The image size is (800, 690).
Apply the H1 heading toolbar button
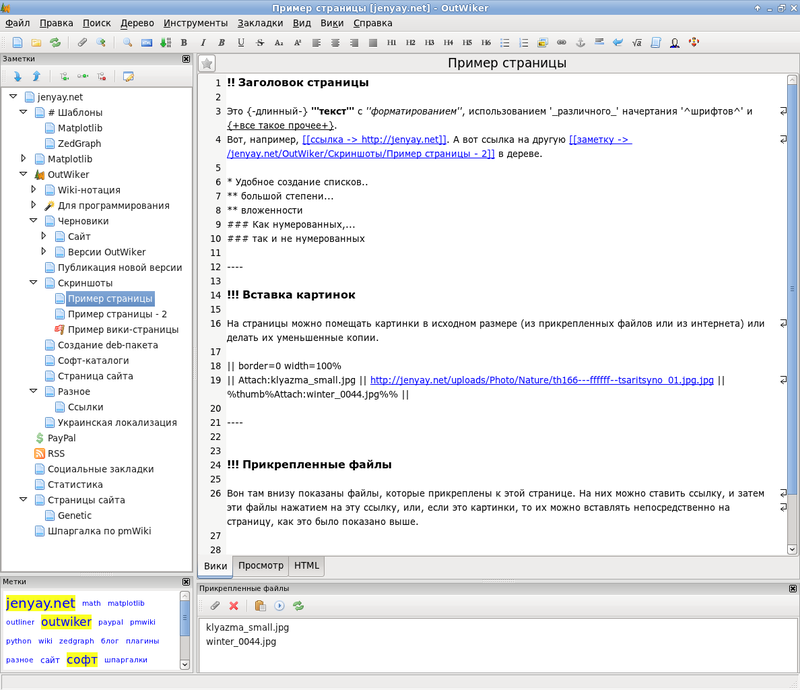(391, 43)
